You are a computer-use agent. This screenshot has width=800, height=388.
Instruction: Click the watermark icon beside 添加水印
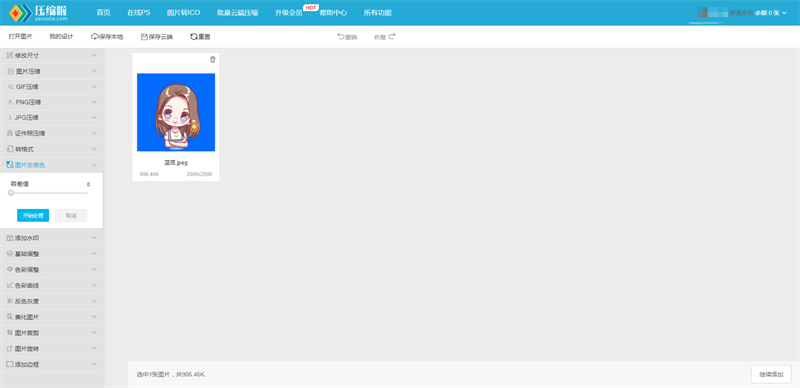coord(10,238)
